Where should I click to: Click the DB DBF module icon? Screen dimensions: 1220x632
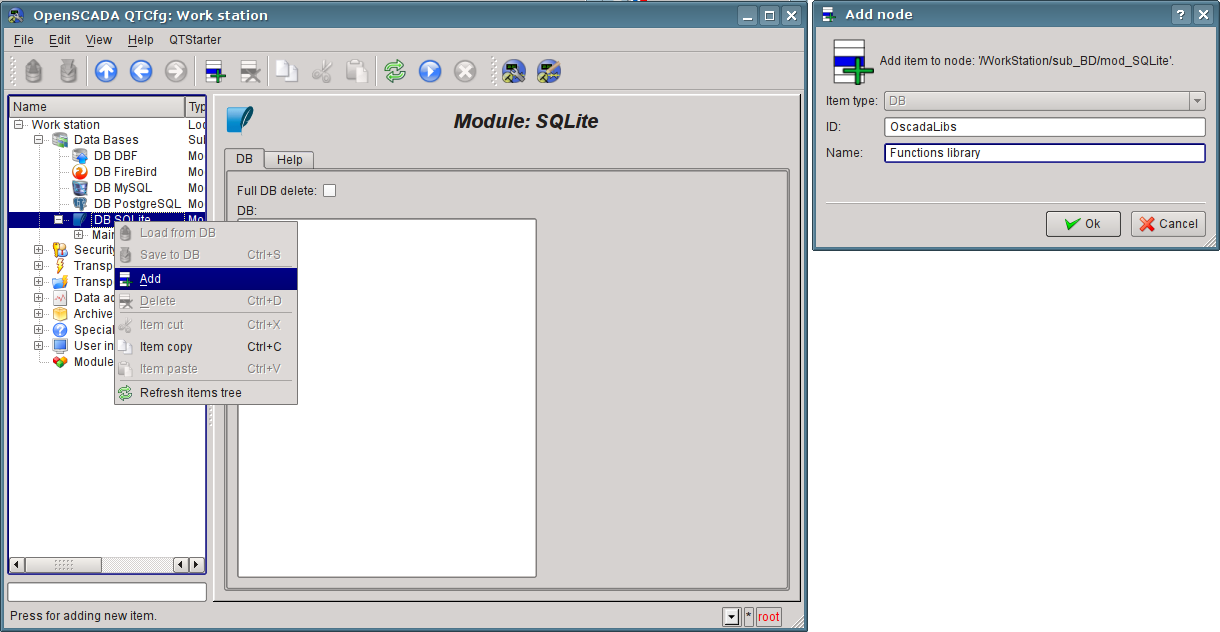(80, 156)
